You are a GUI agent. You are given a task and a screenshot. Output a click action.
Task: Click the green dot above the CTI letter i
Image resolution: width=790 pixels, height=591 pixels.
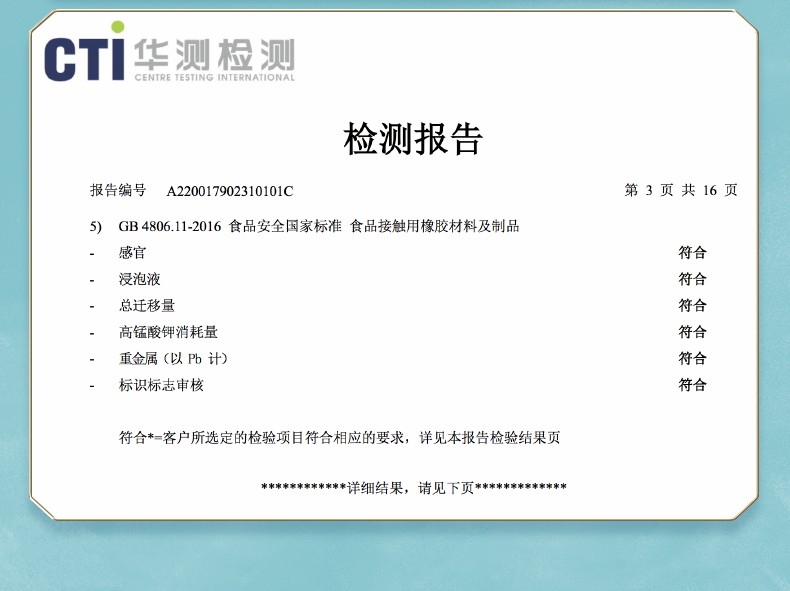tap(118, 28)
